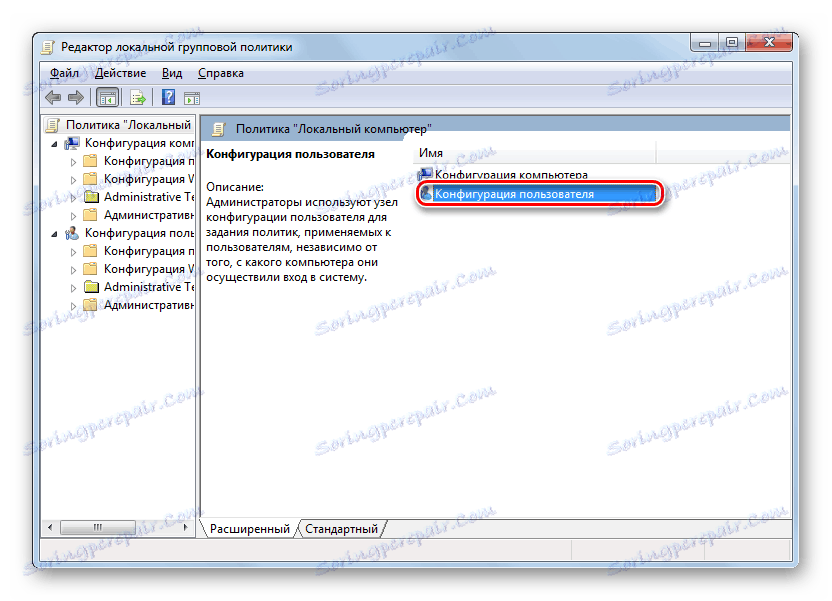832x601 pixels.
Task: Expand Administrative Te under user configuration
Action: [x=73, y=288]
